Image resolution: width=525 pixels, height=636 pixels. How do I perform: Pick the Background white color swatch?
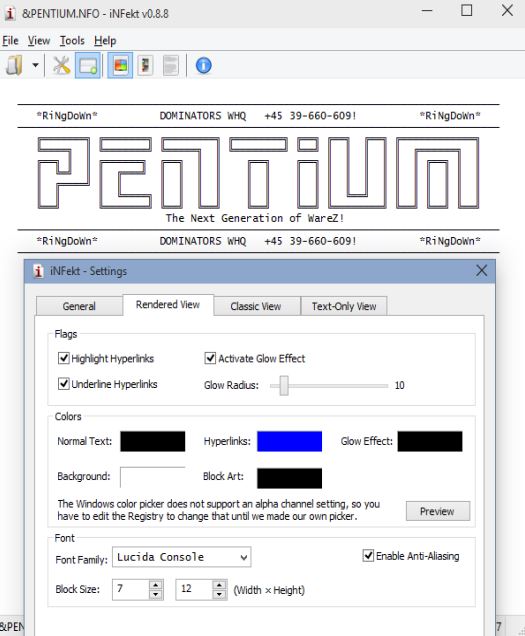pos(153,477)
